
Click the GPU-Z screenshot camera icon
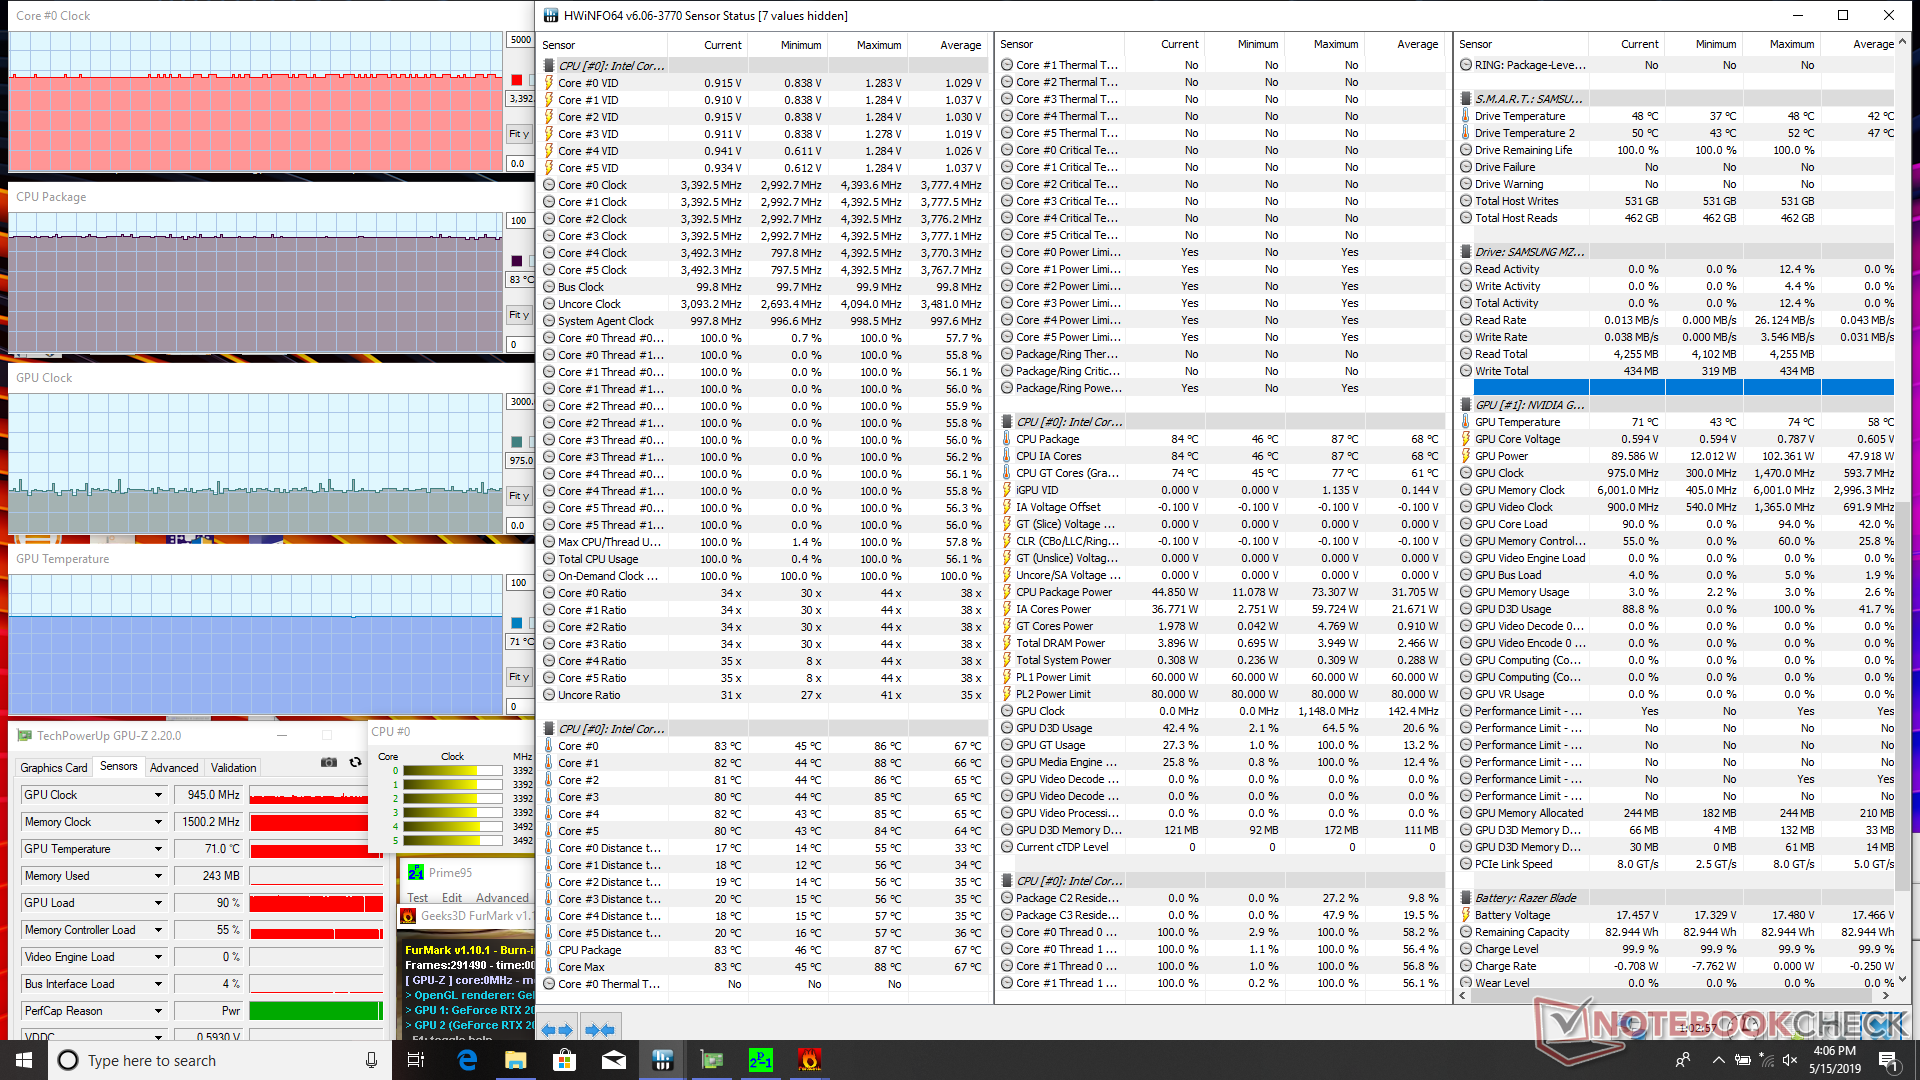[x=328, y=762]
